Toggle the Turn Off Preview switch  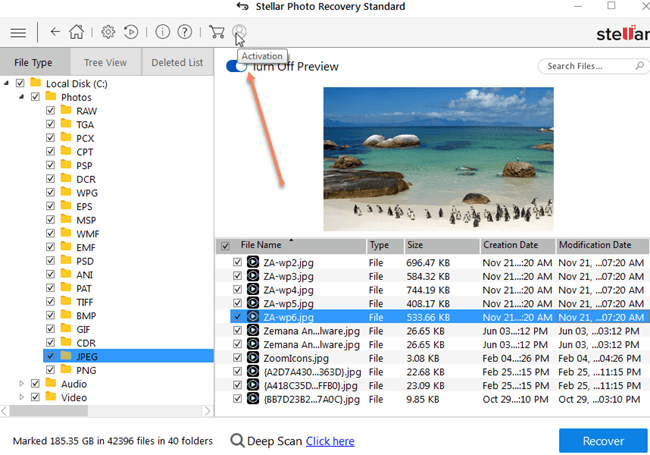[x=236, y=66]
